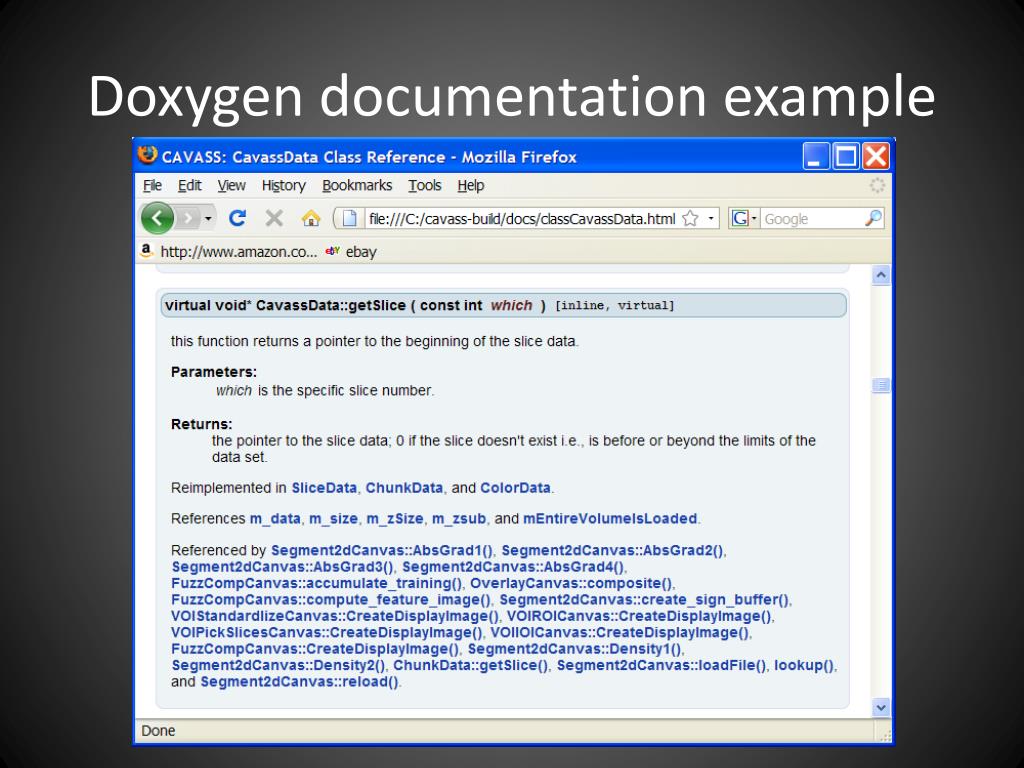
Task: Follow the ColorData link
Action: (x=515, y=488)
